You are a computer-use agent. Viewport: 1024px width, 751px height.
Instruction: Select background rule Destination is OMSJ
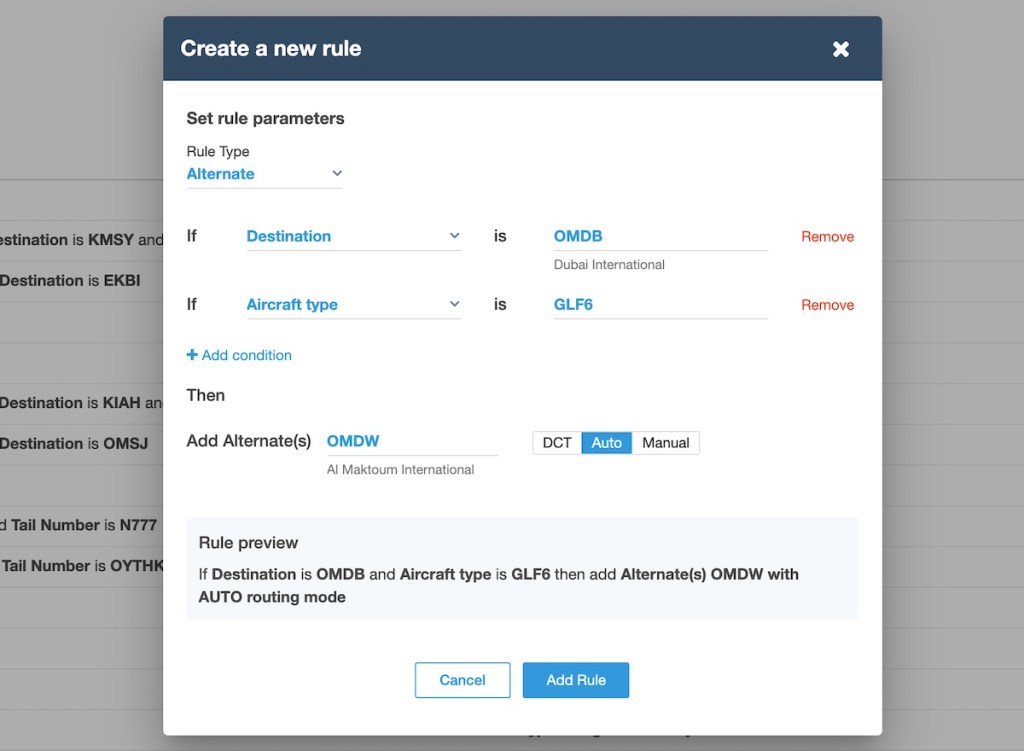point(74,443)
